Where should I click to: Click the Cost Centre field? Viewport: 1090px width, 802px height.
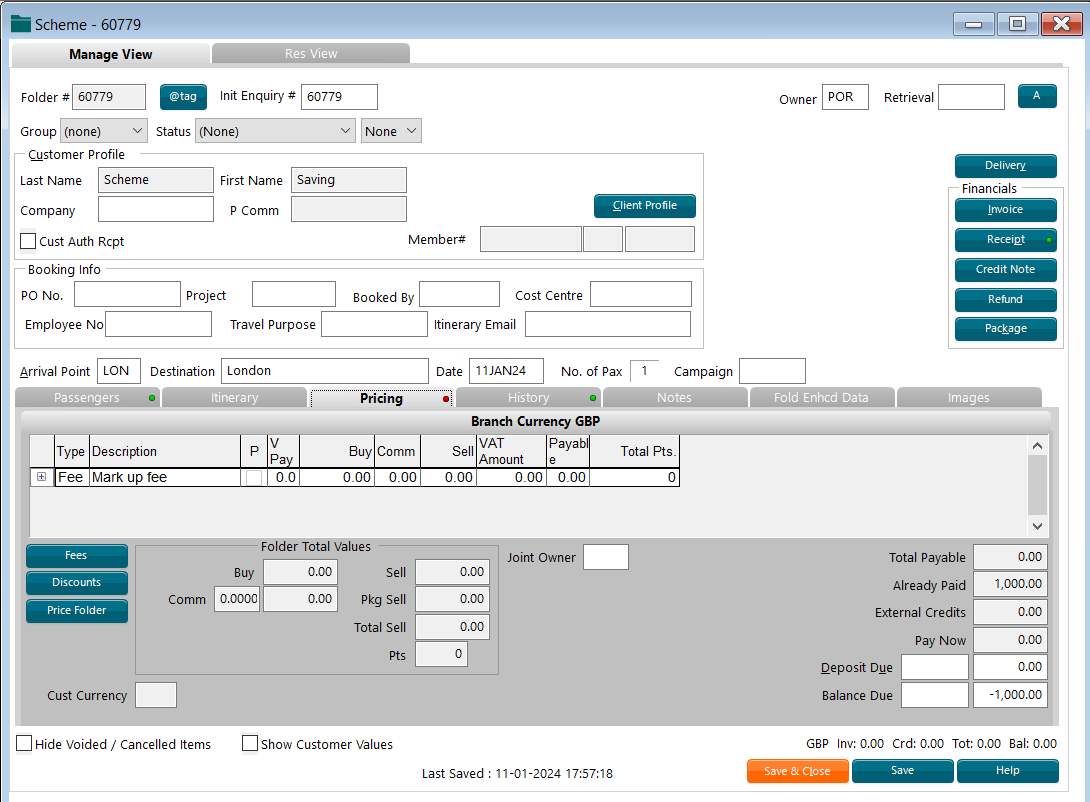pos(641,294)
